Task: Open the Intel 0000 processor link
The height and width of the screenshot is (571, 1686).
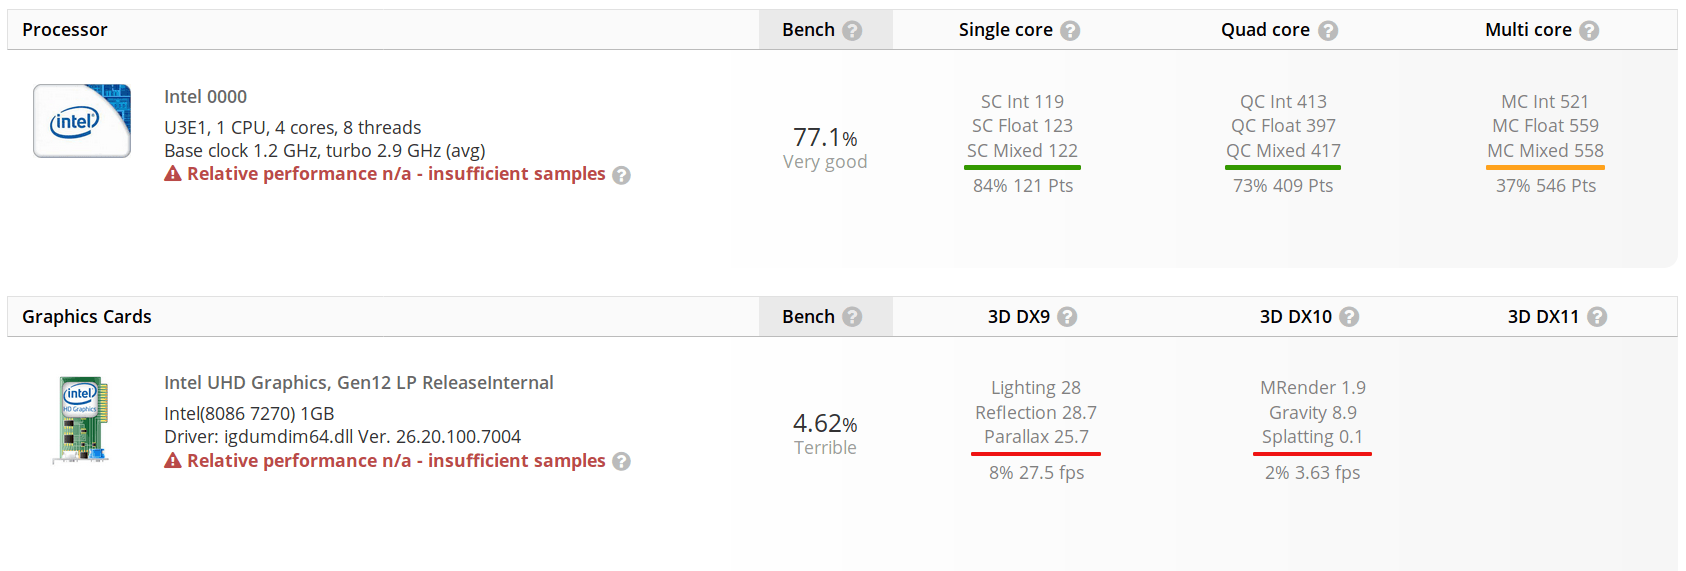Action: tap(205, 97)
